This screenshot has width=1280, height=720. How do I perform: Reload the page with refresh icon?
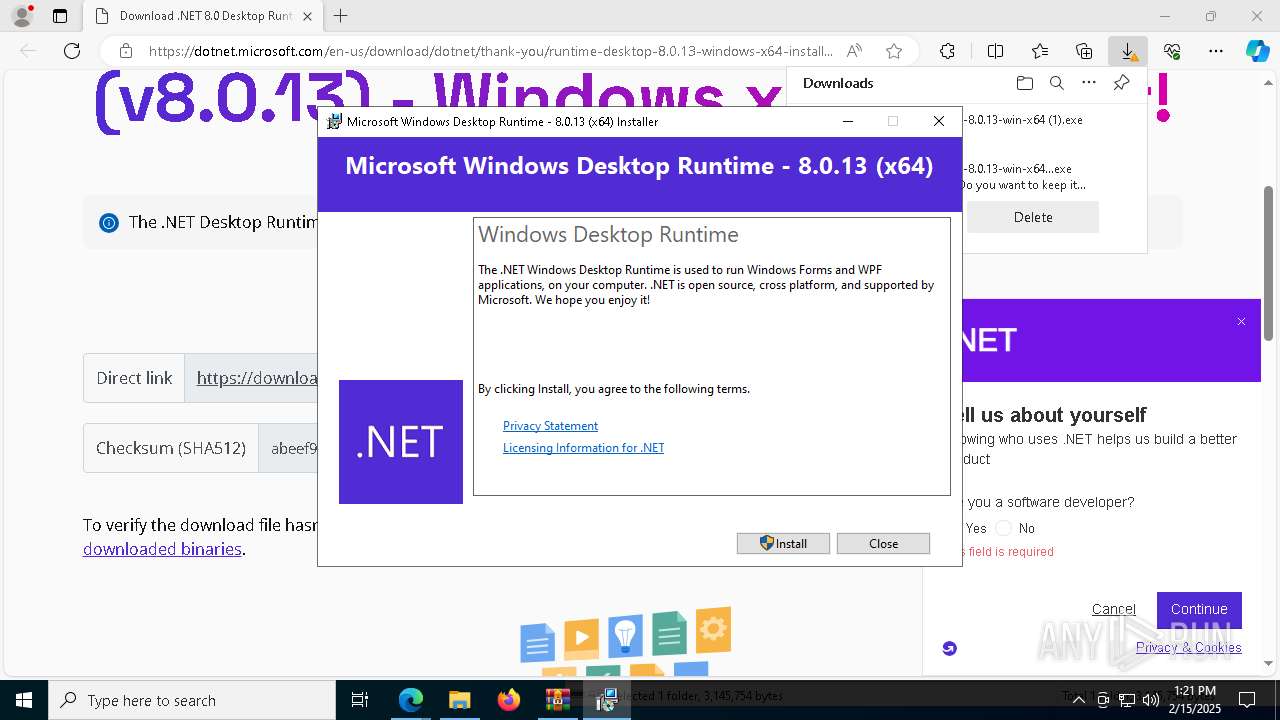click(x=72, y=51)
